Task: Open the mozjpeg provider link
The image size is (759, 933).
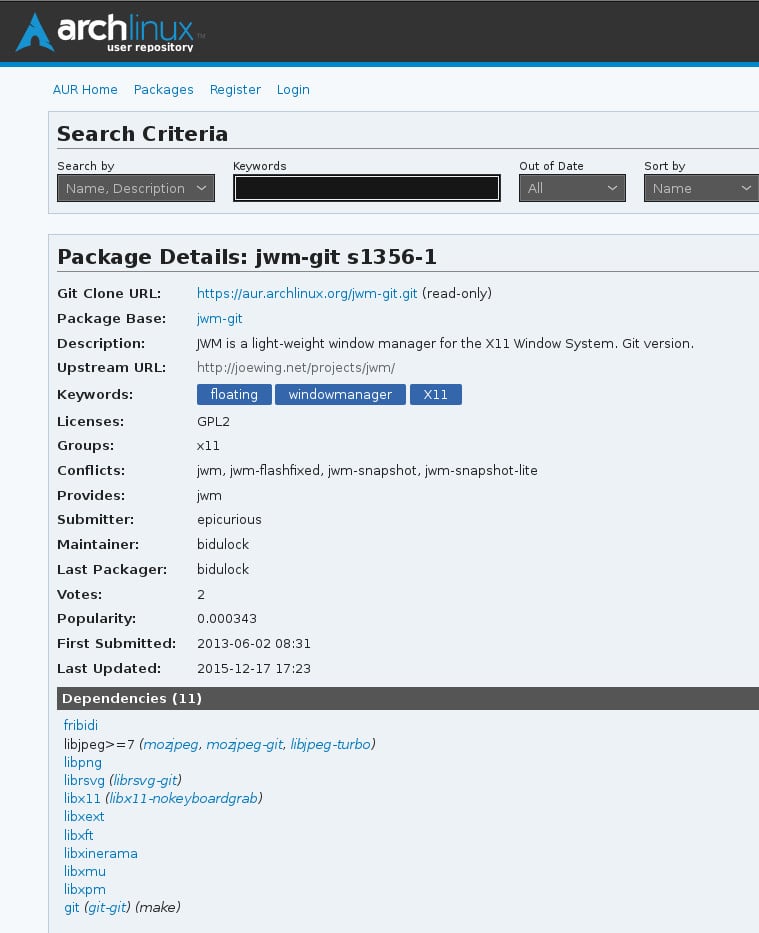Action: click(x=171, y=744)
